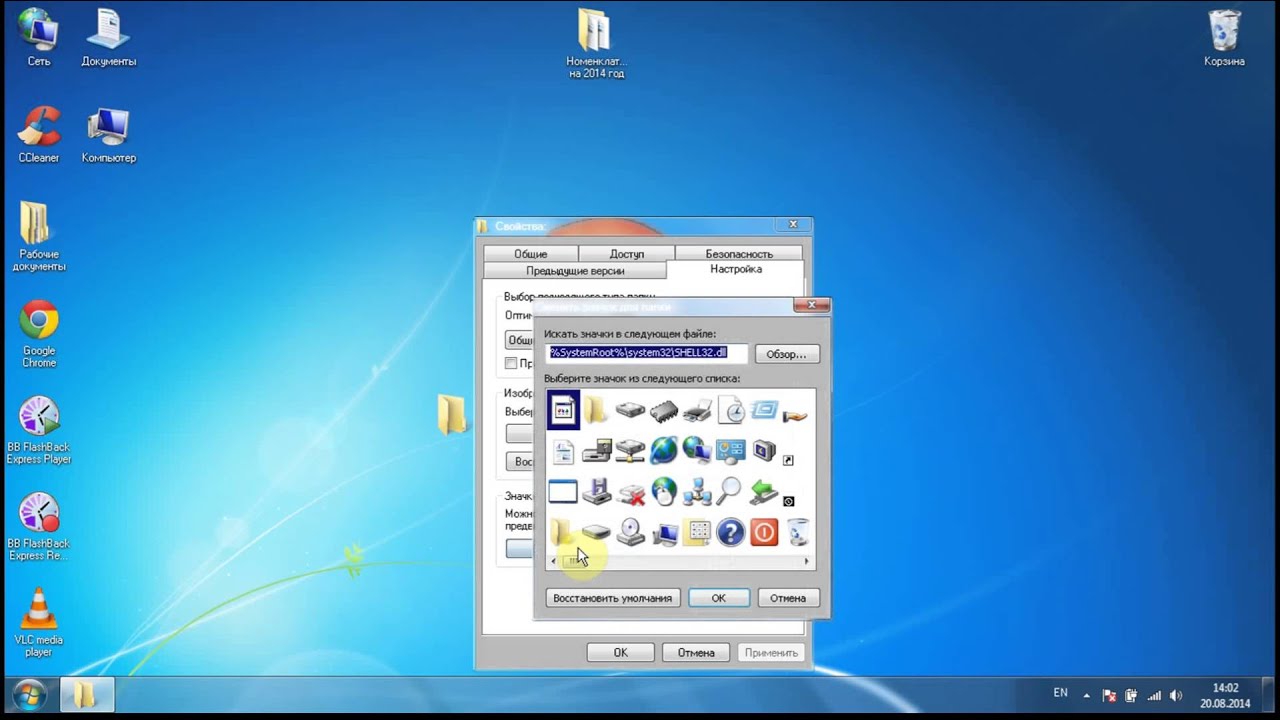The height and width of the screenshot is (720, 1280).
Task: Select the blank window frame icon
Action: click(563, 491)
